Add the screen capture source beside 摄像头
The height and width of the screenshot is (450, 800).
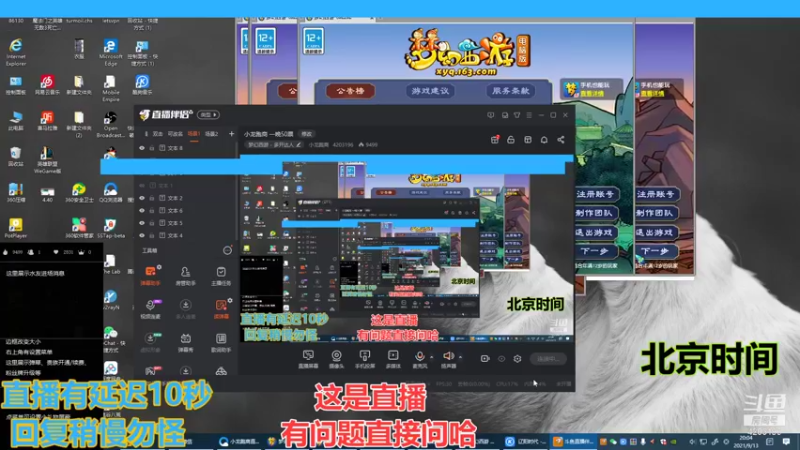(308, 359)
